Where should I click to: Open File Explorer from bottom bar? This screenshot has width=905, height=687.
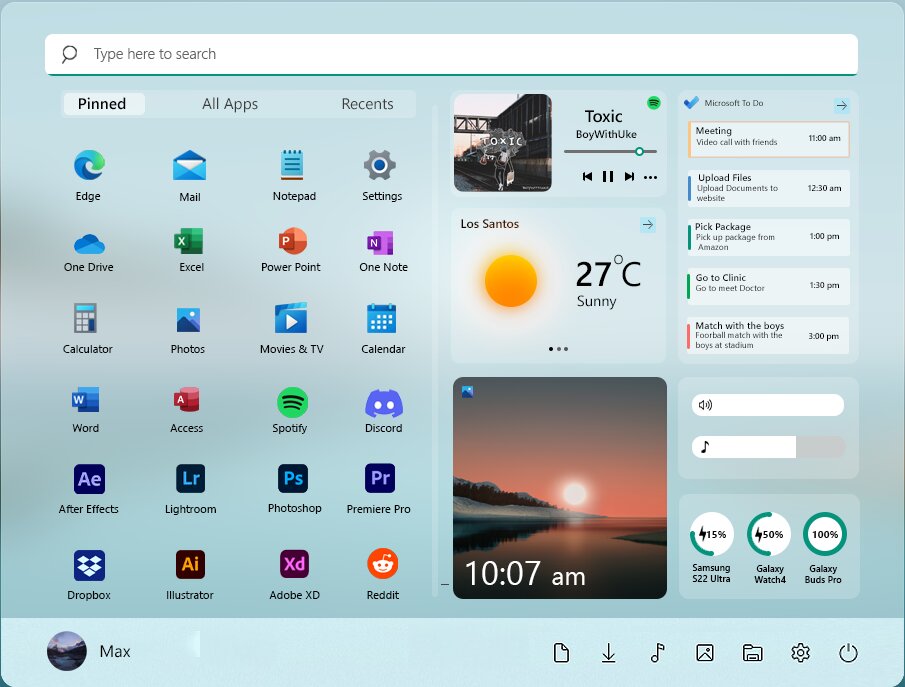[x=752, y=653]
